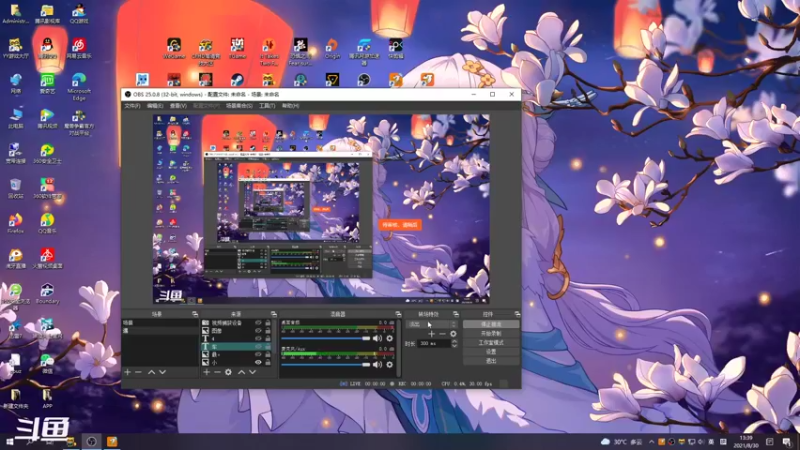Screen dimensions: 800x450
Task: Open Boundary desktop shortcut
Action: coord(47,294)
